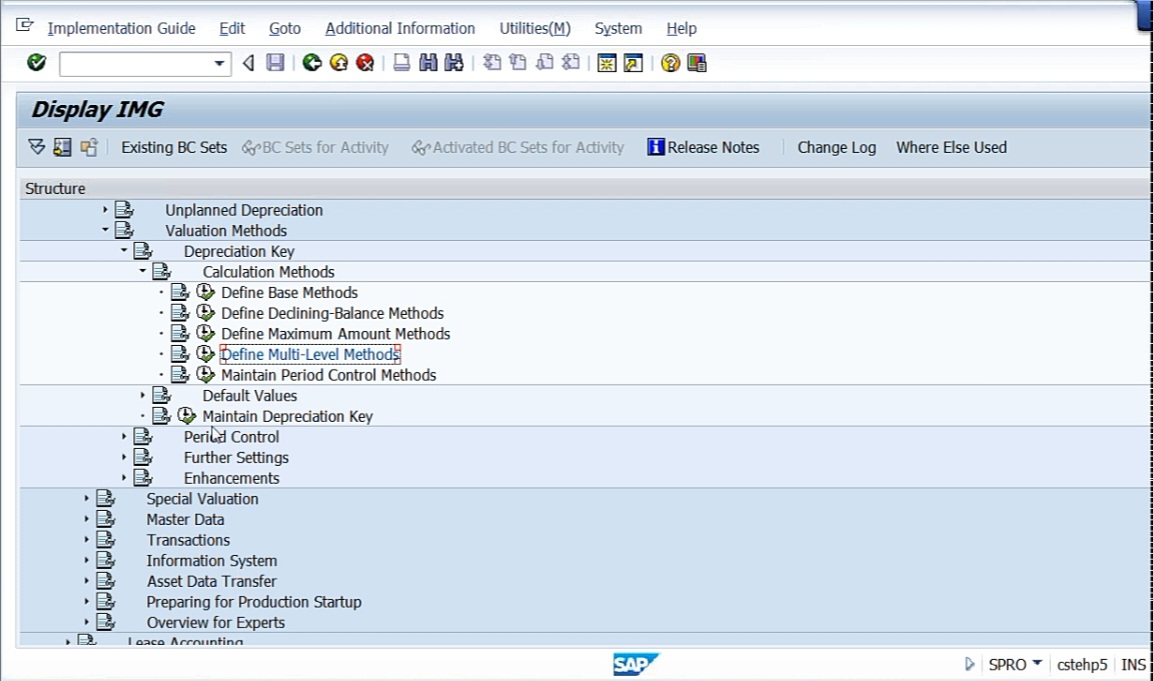Click the yellow Help question mark icon
This screenshot has width=1153, height=681.
(670, 63)
